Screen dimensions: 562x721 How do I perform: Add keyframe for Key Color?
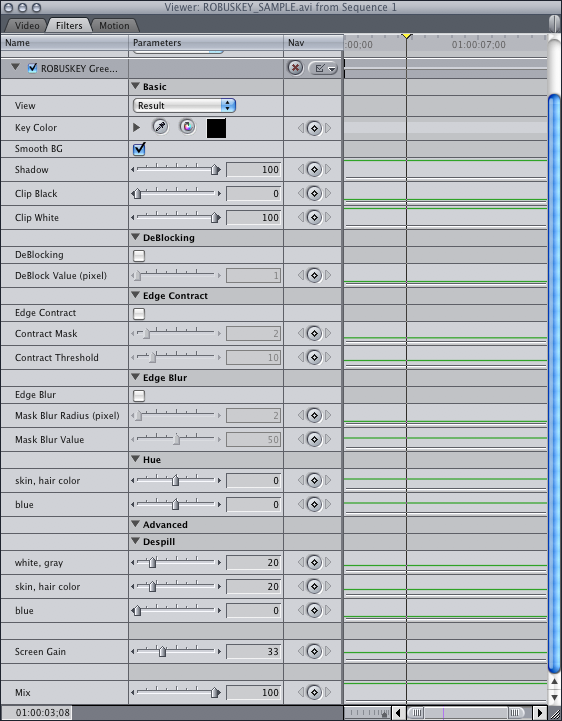[x=314, y=128]
